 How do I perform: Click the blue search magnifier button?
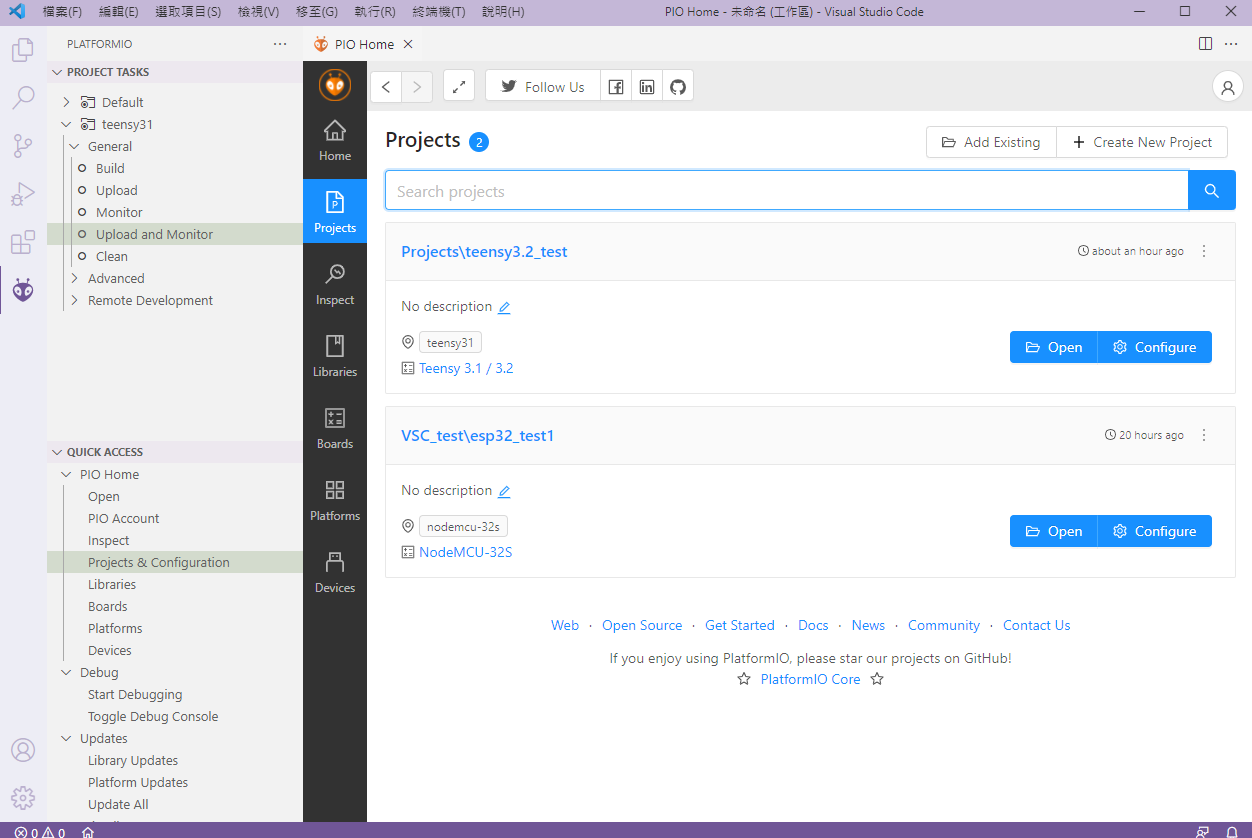1212,190
